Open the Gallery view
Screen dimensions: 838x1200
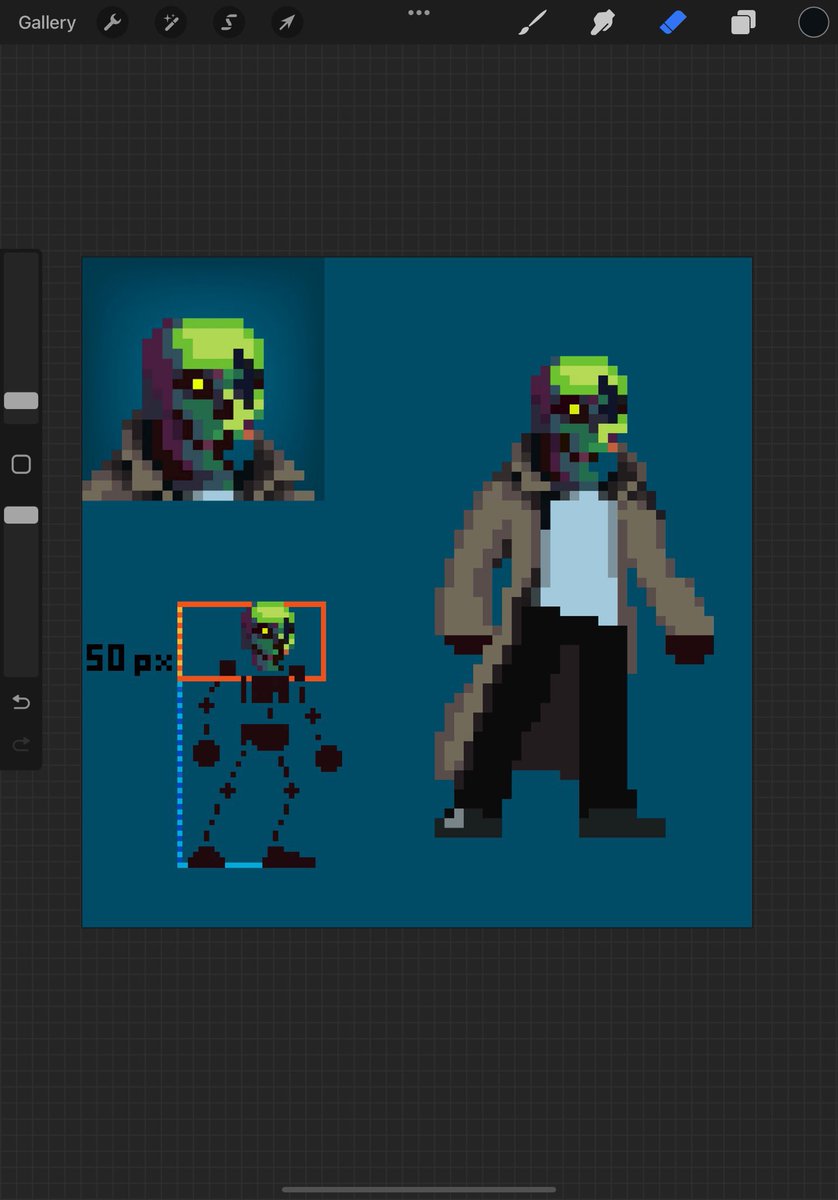click(x=47, y=22)
